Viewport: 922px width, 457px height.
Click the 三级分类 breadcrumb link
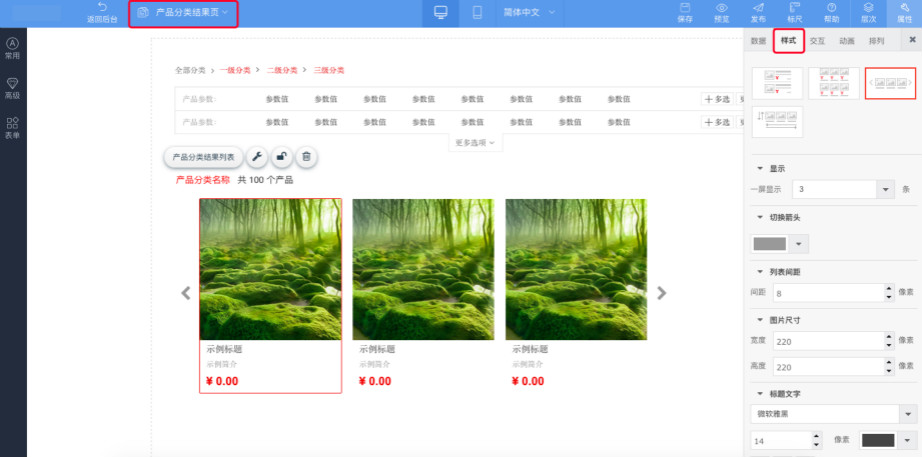tap(329, 70)
